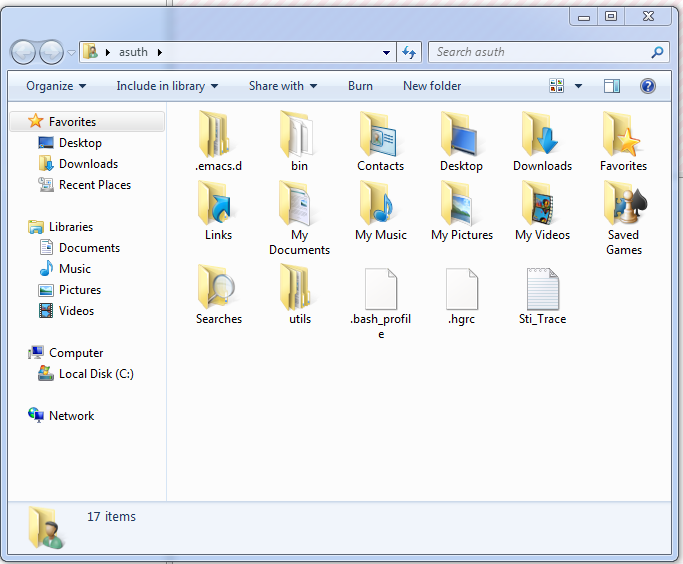Click the Searches folder icon
Screen dimensions: 683x564
point(218,288)
